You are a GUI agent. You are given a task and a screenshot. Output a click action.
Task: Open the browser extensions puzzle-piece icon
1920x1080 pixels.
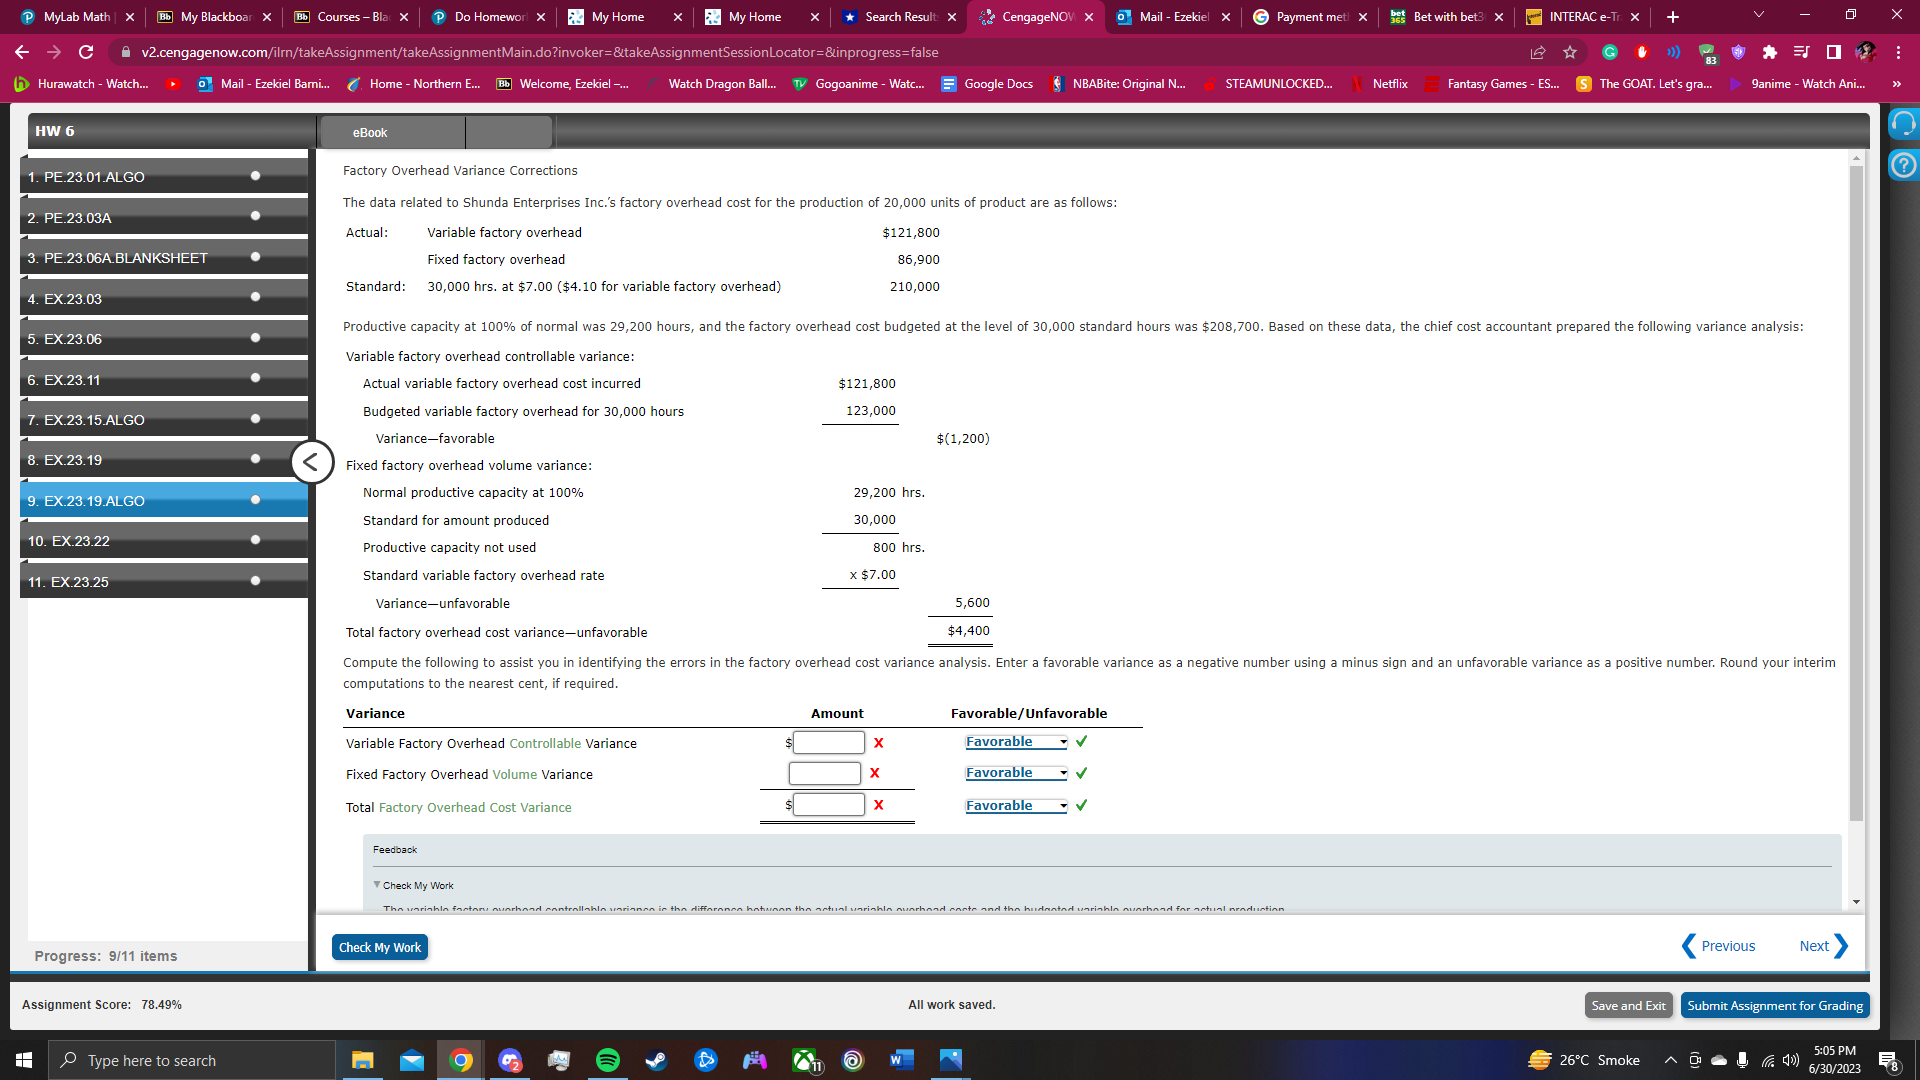(1770, 52)
